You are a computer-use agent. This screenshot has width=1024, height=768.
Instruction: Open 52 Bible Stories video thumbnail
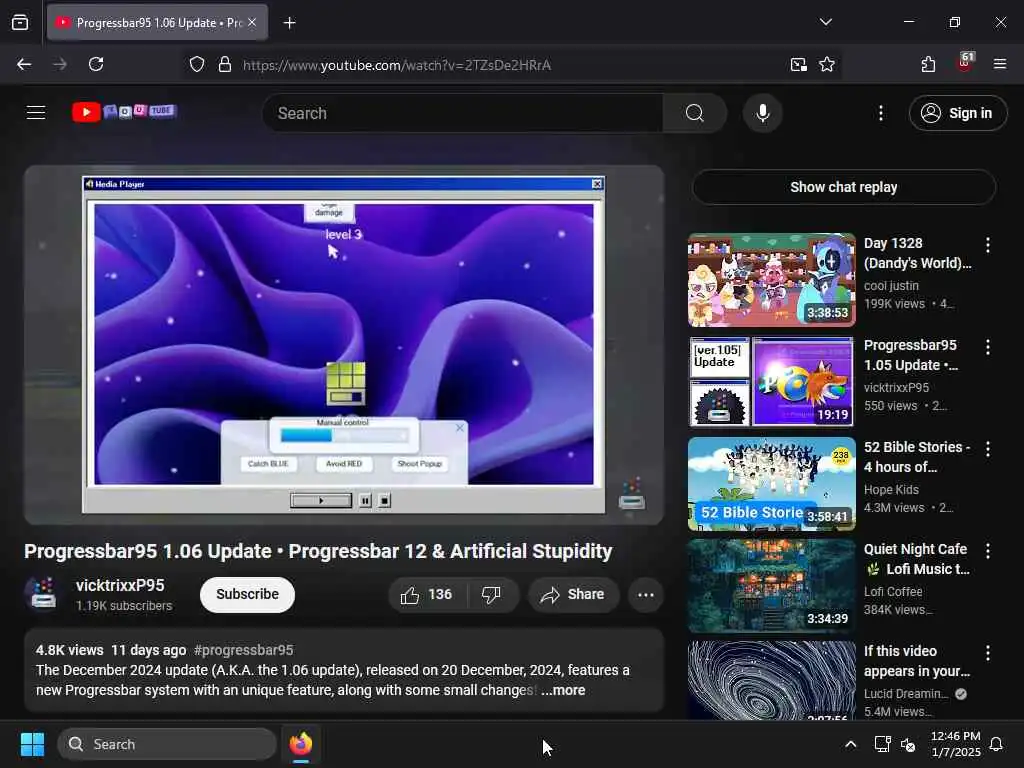pyautogui.click(x=771, y=484)
